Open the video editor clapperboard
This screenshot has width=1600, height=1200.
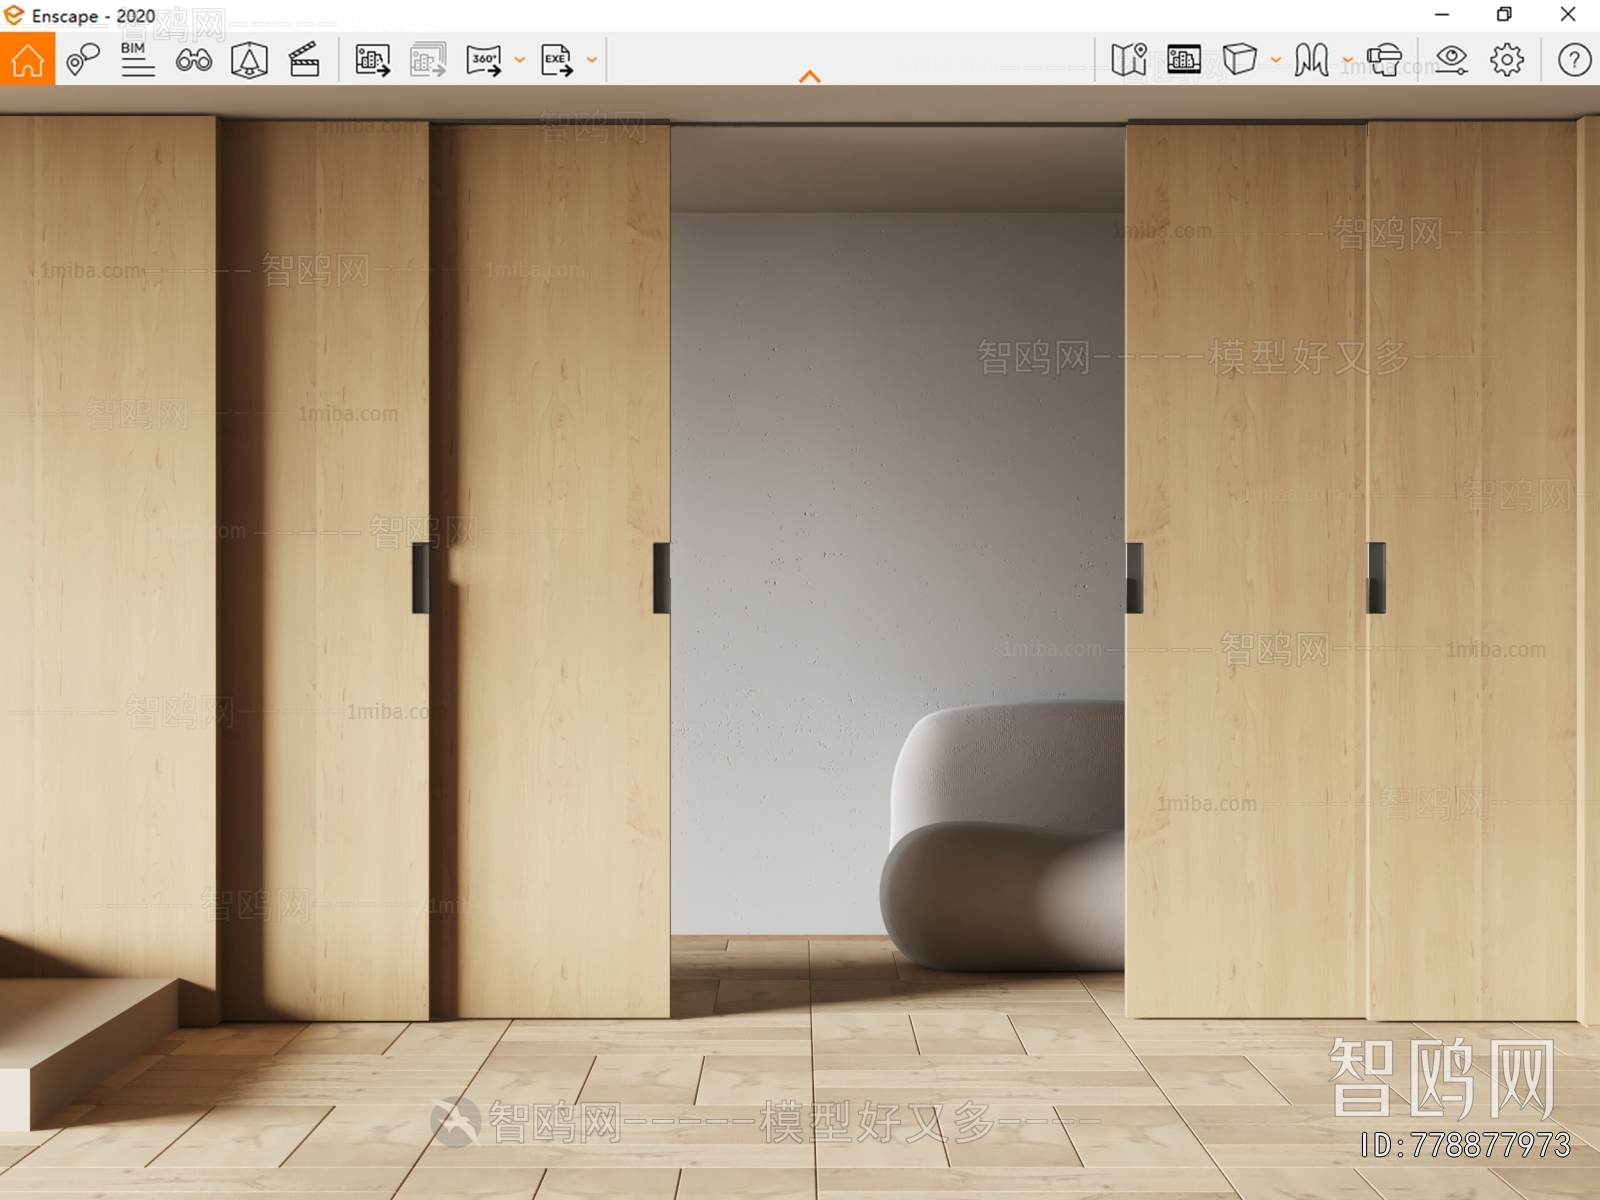click(304, 60)
